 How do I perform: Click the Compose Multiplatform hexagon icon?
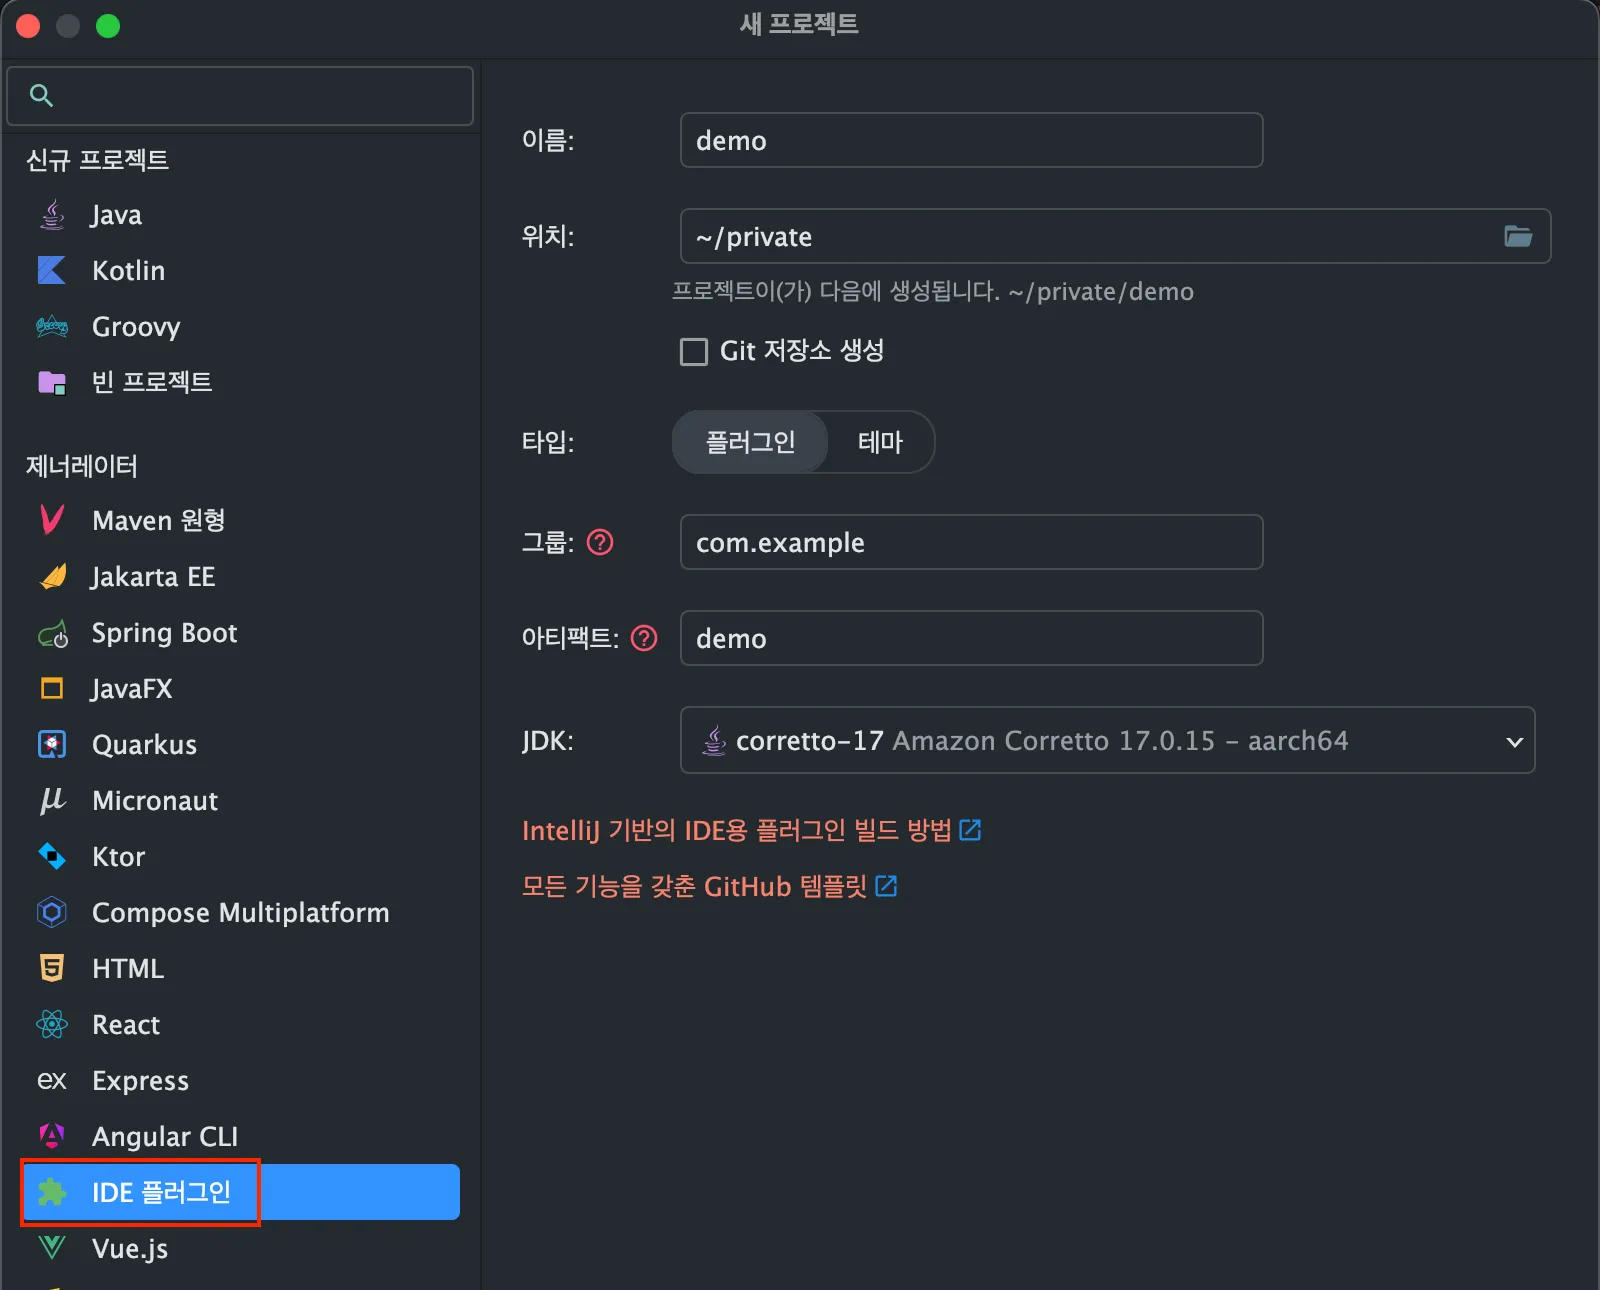point(52,912)
